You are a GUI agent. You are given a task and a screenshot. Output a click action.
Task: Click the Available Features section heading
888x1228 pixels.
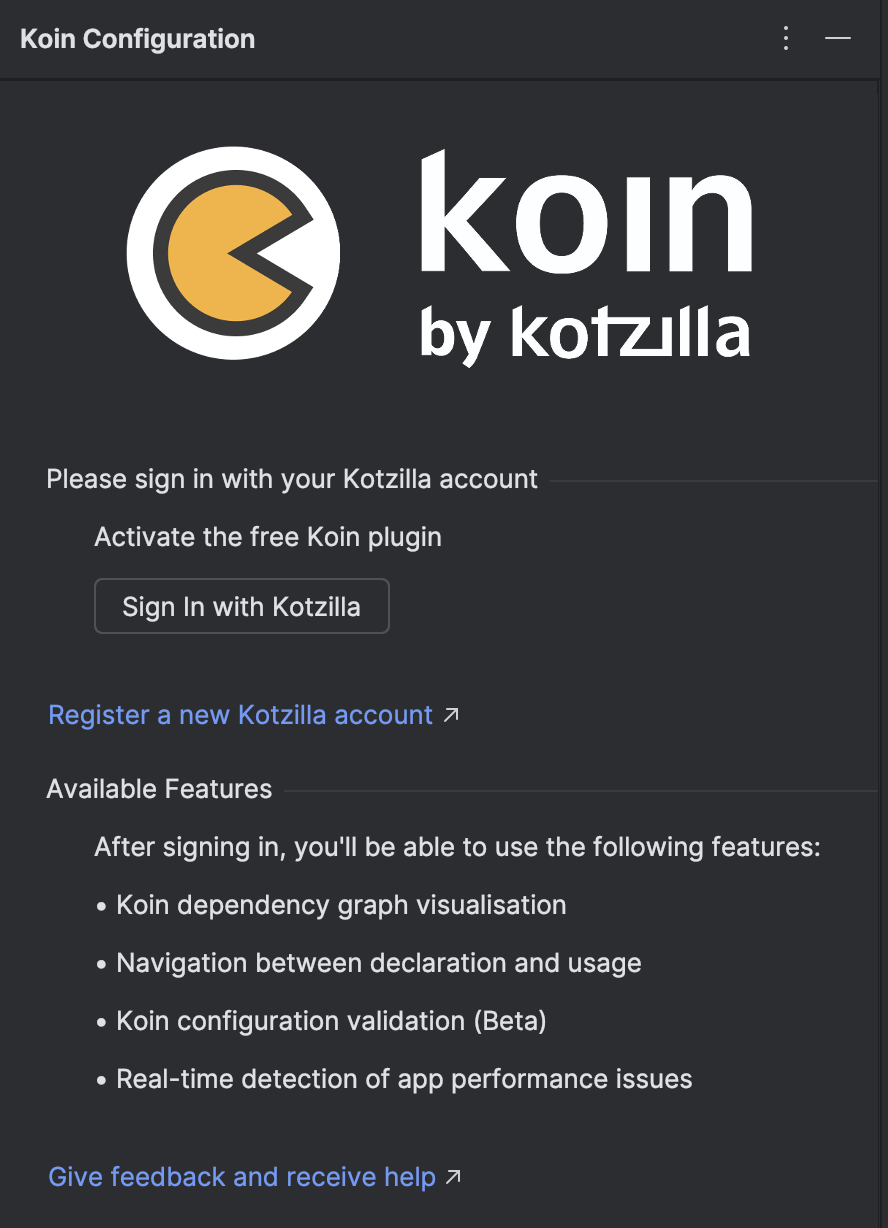click(x=159, y=789)
